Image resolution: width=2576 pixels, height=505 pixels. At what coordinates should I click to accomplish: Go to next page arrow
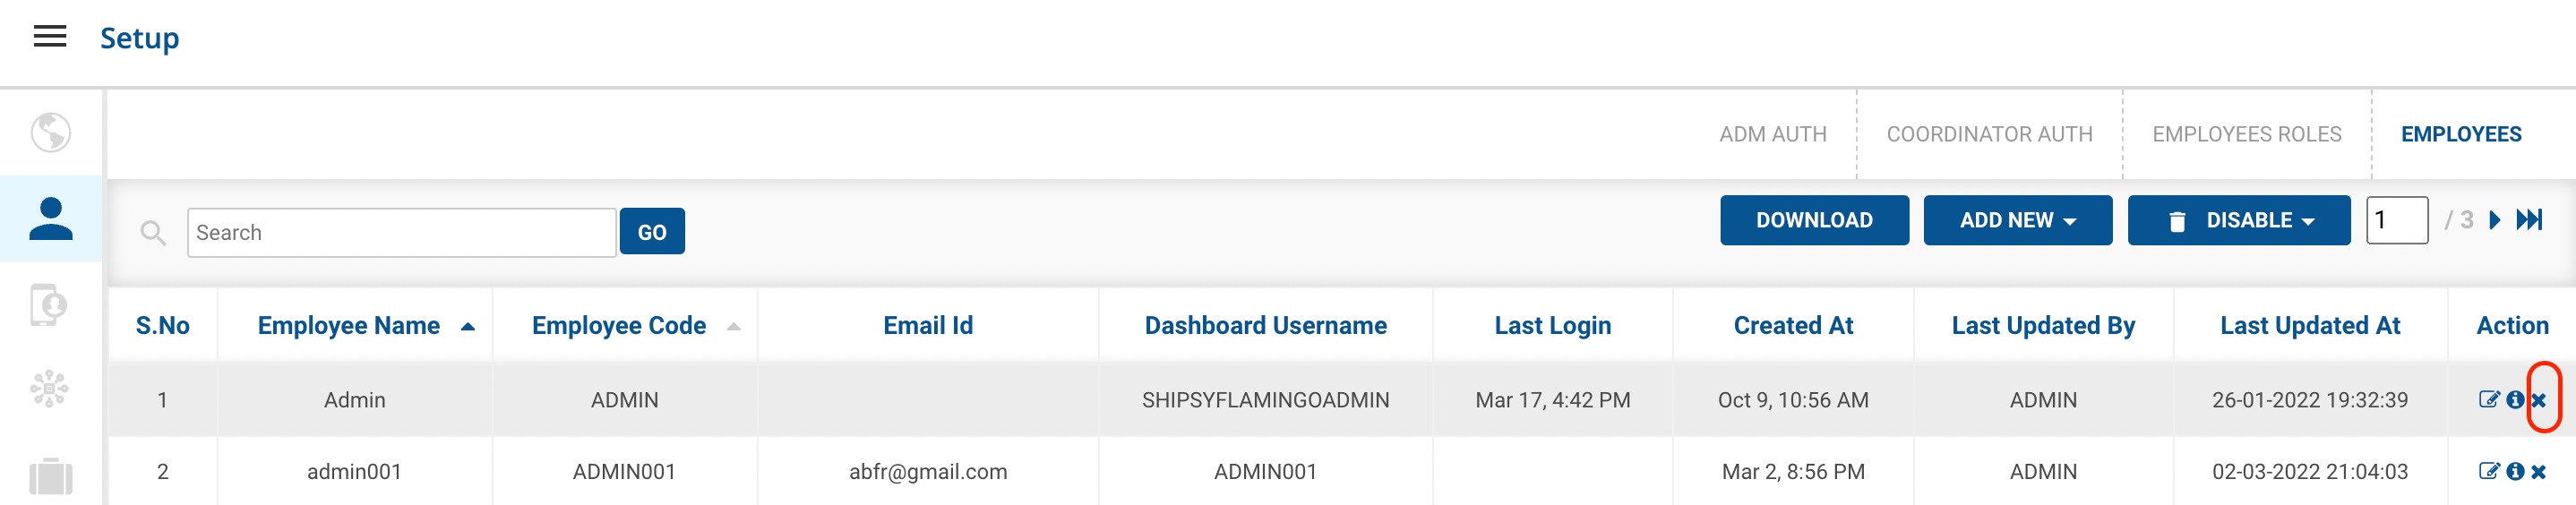[2495, 220]
